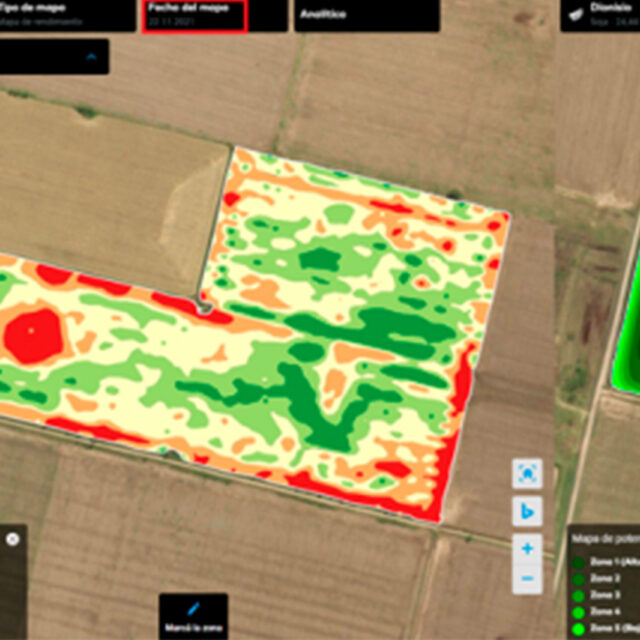Viewport: 640px width, 640px height.
Task: Open the 'Tipo de mapa' dropdown
Action: [66, 15]
